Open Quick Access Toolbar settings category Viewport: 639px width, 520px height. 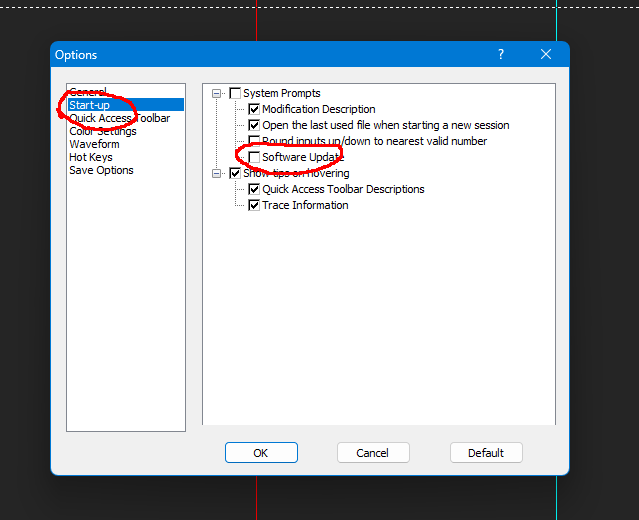(x=119, y=118)
